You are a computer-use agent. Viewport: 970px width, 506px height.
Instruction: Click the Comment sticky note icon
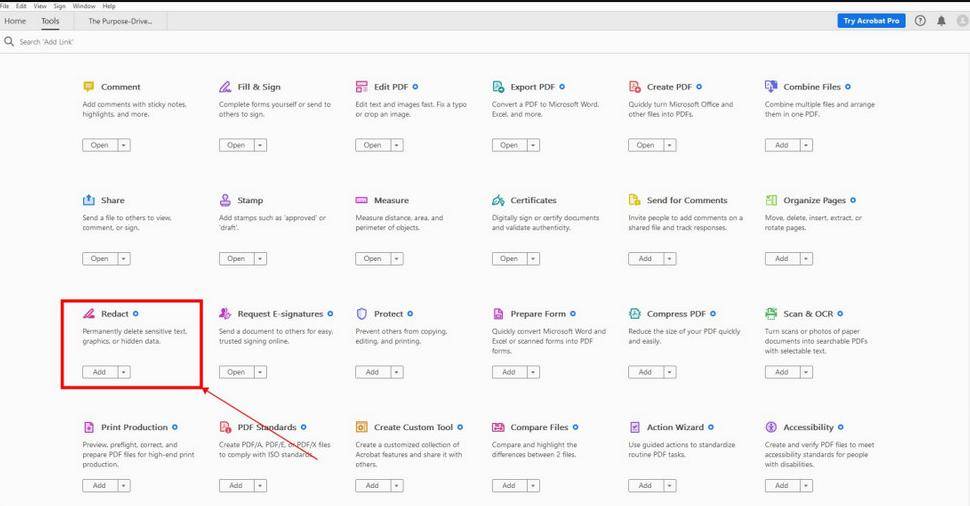[89, 87]
